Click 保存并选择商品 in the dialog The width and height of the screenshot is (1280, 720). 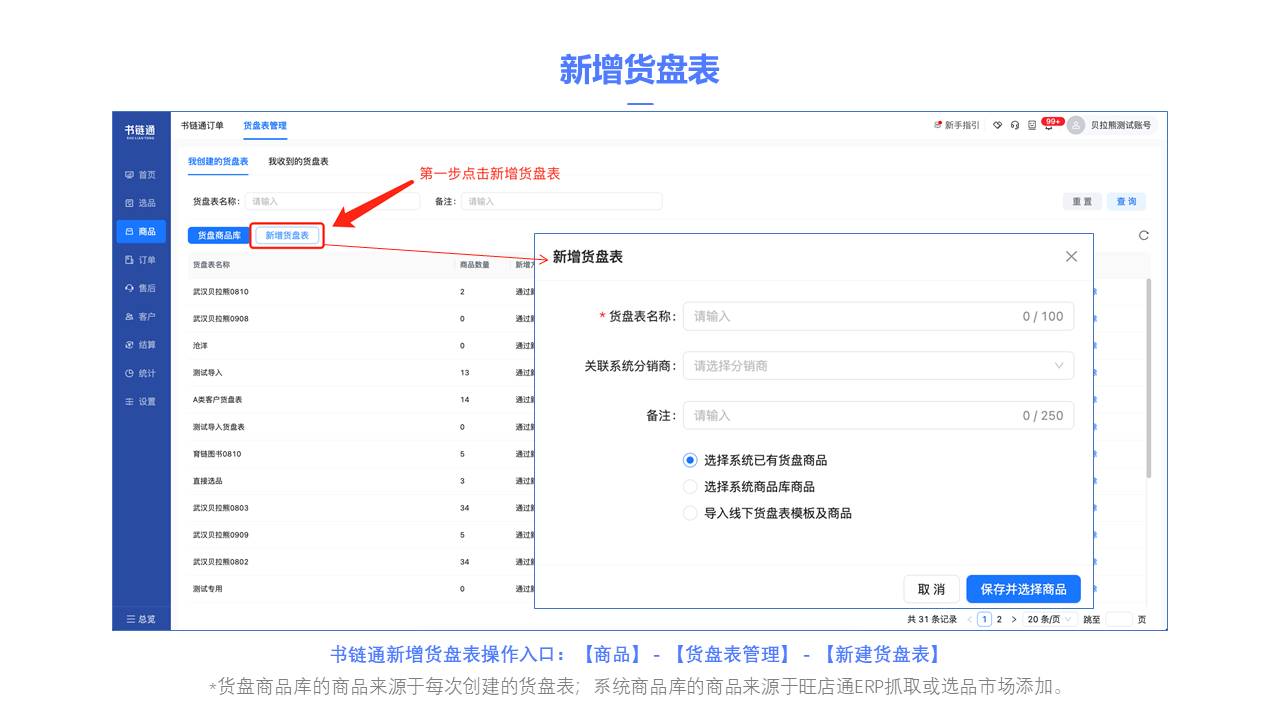[x=1023, y=589]
